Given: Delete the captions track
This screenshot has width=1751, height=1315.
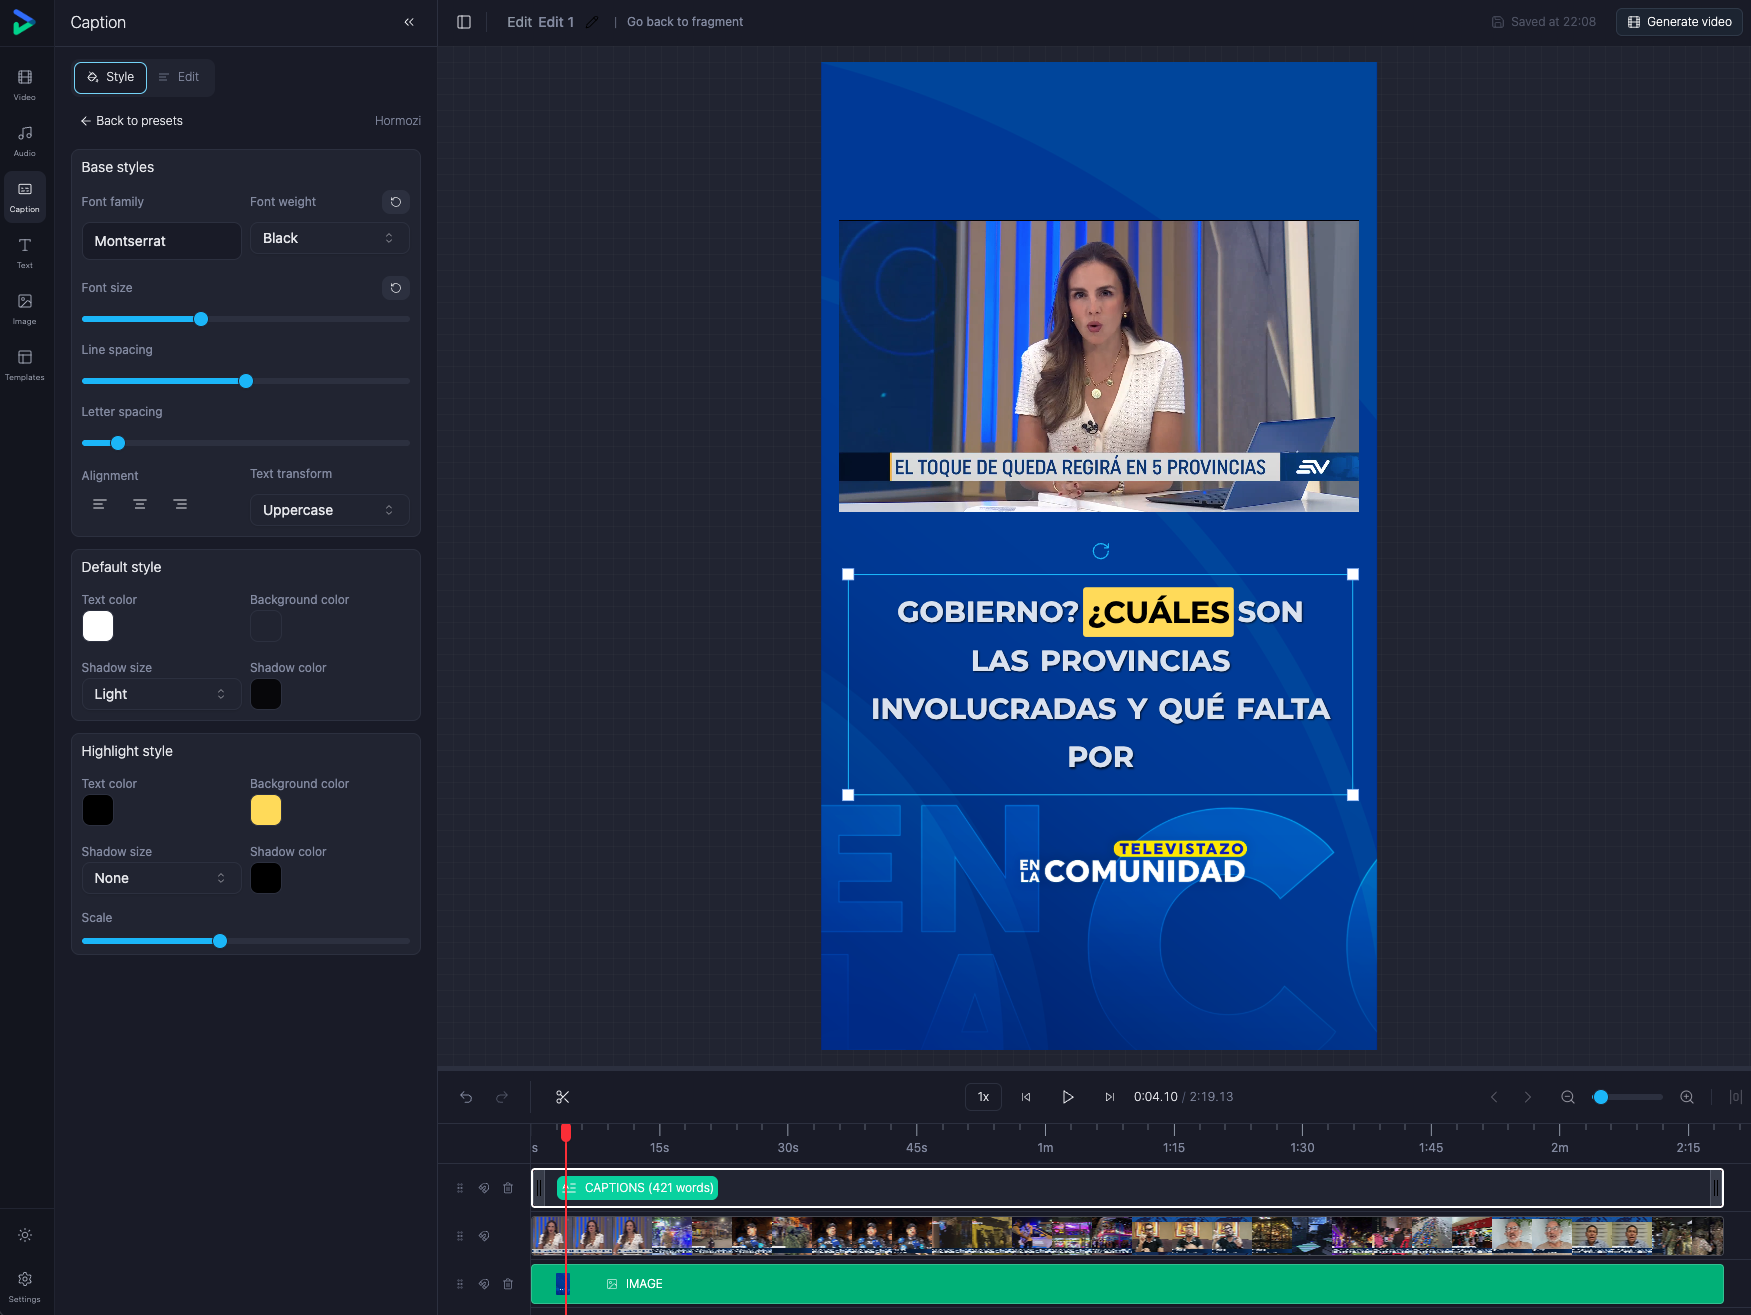Looking at the screenshot, I should pyautogui.click(x=508, y=1188).
